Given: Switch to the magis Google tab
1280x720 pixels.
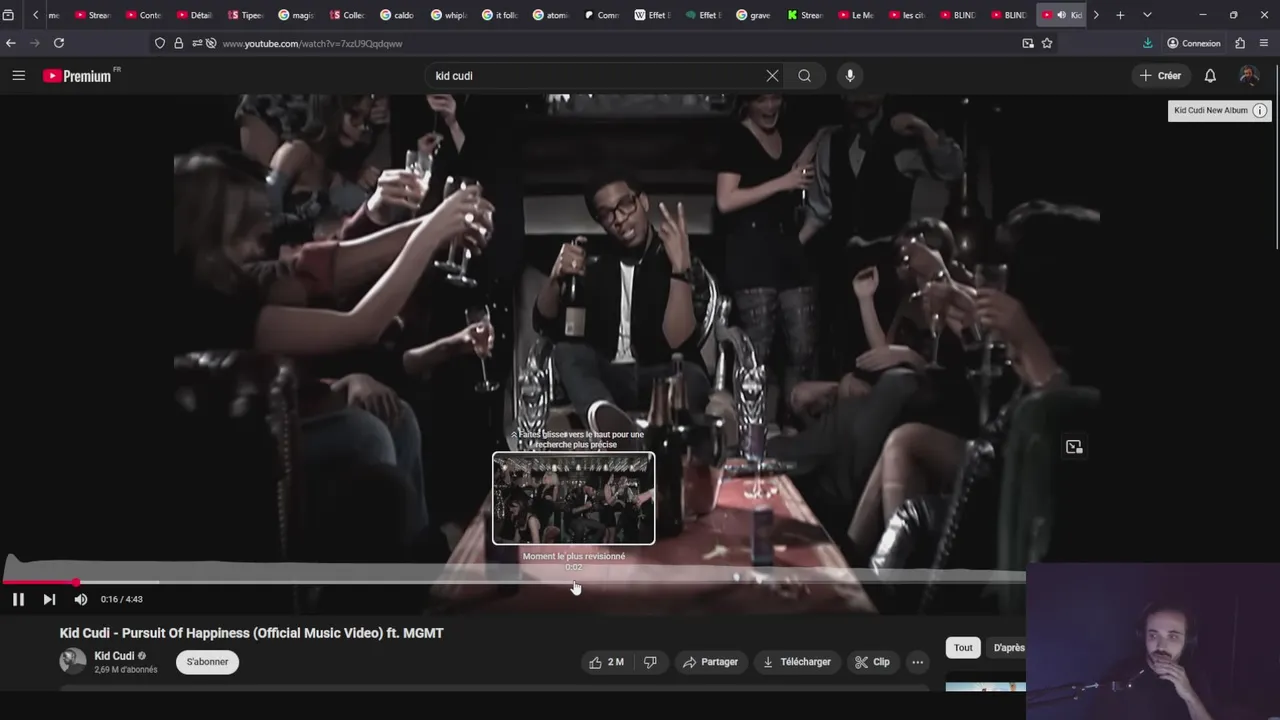Looking at the screenshot, I should tap(296, 15).
